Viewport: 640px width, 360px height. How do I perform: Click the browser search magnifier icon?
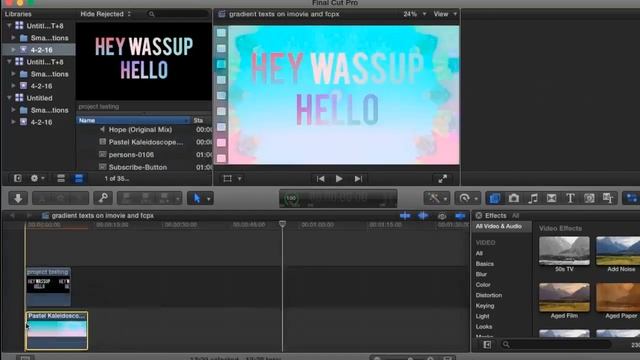coord(151,14)
